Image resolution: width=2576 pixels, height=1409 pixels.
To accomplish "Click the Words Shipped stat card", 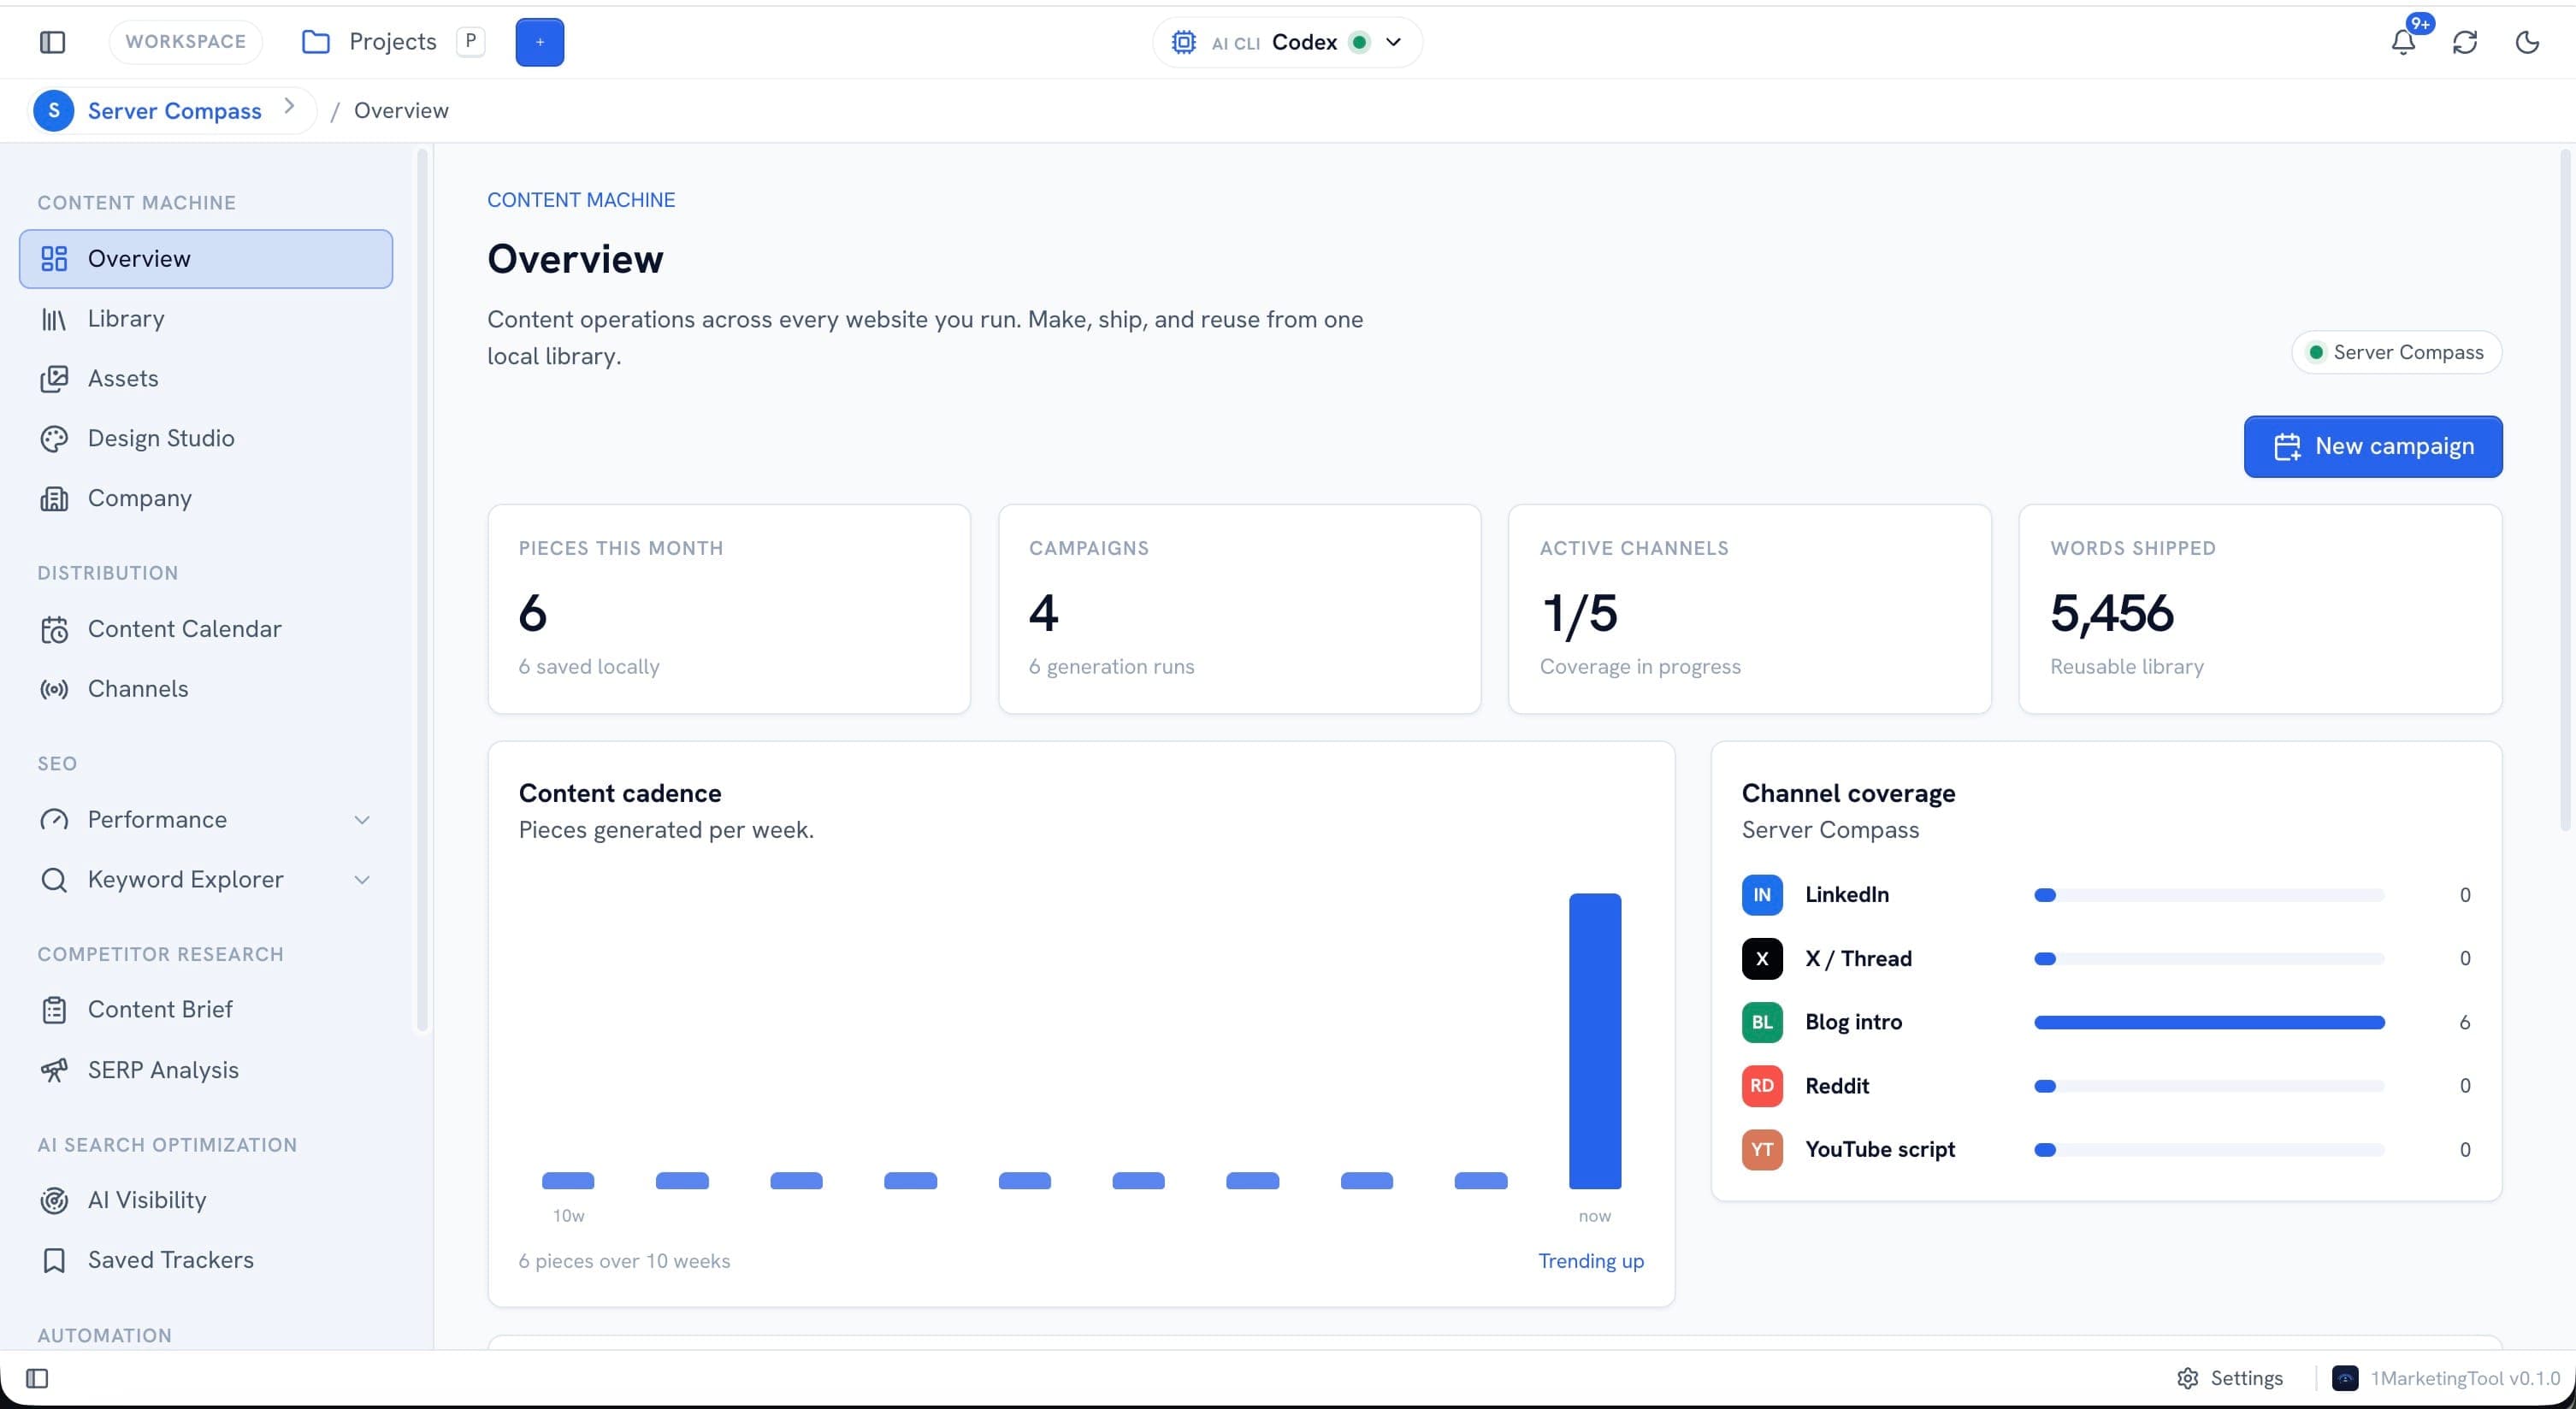I will (2260, 609).
